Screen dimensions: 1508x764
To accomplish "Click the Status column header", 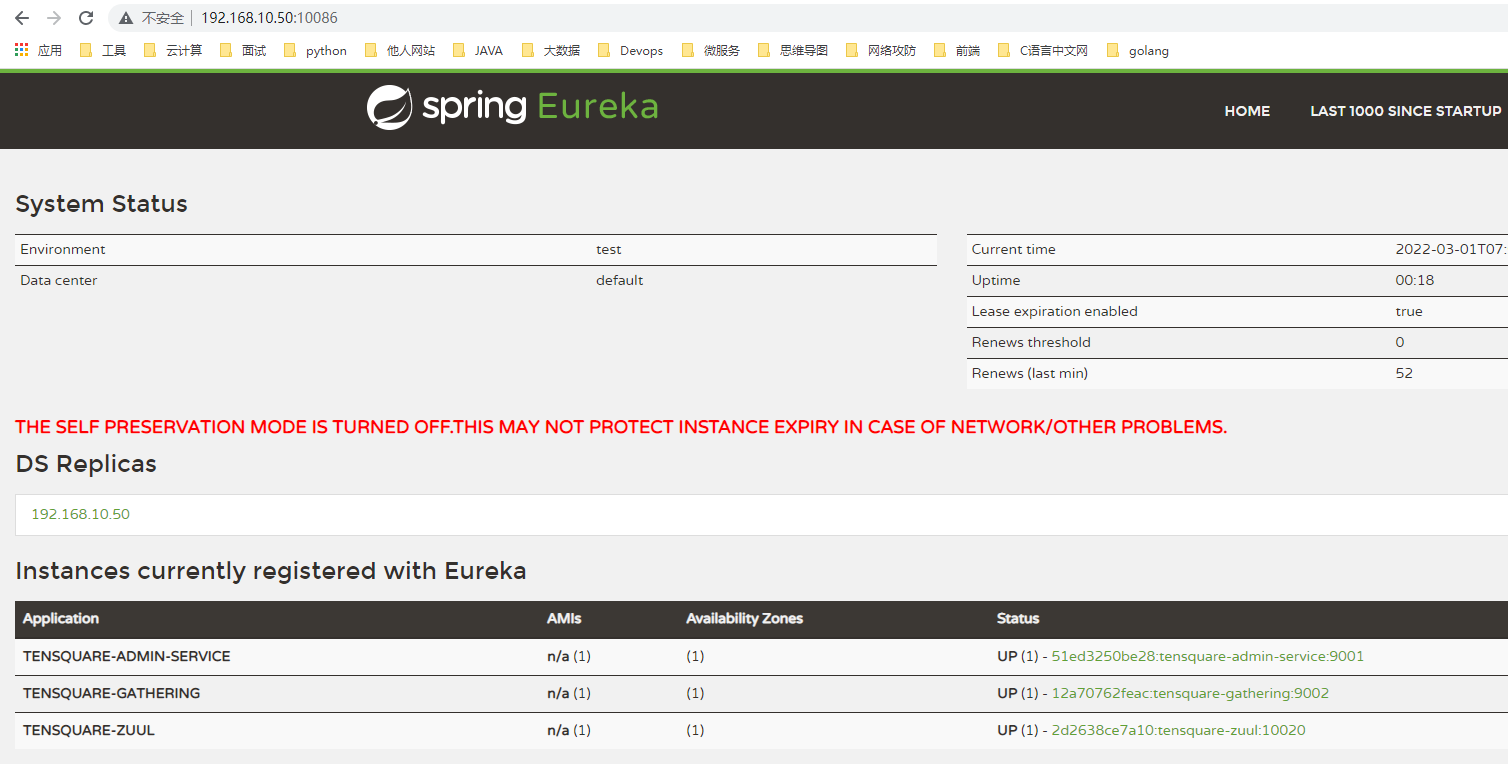I will pos(1018,618).
